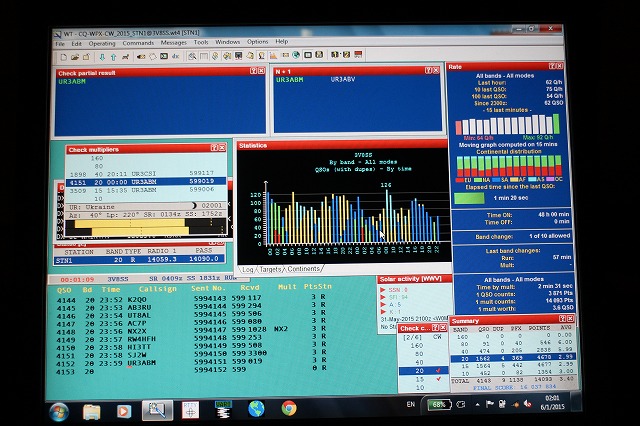Click log entry 4144 K2QO

click(x=191, y=300)
